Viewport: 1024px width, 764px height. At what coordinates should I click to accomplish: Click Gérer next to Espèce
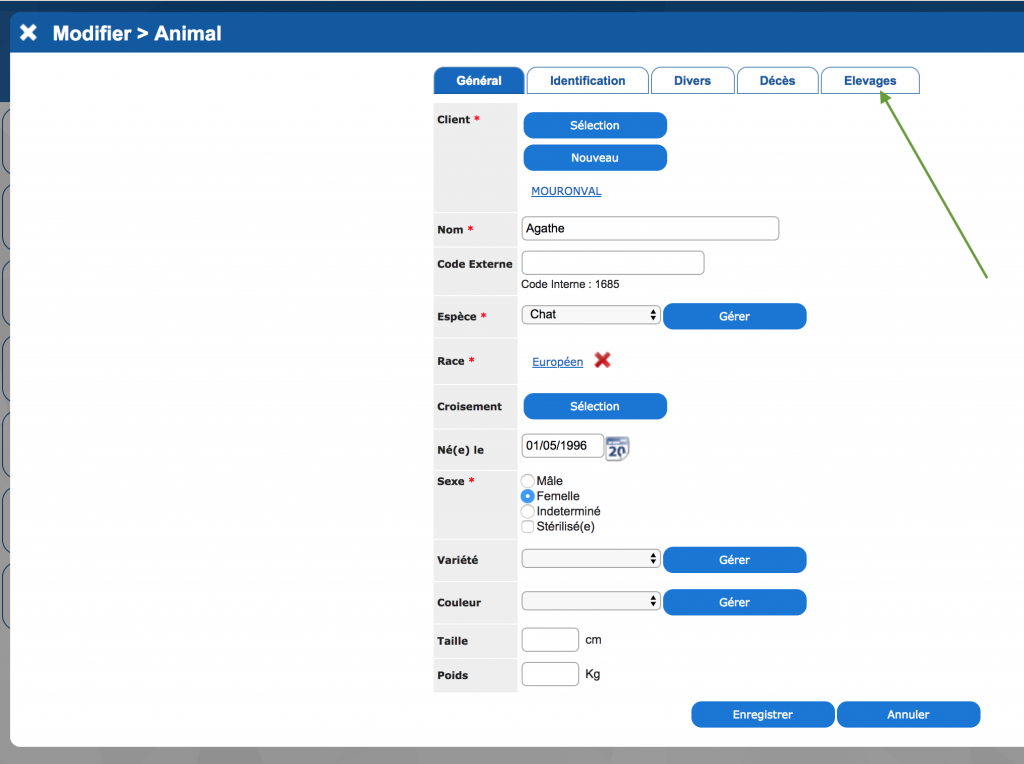734,316
